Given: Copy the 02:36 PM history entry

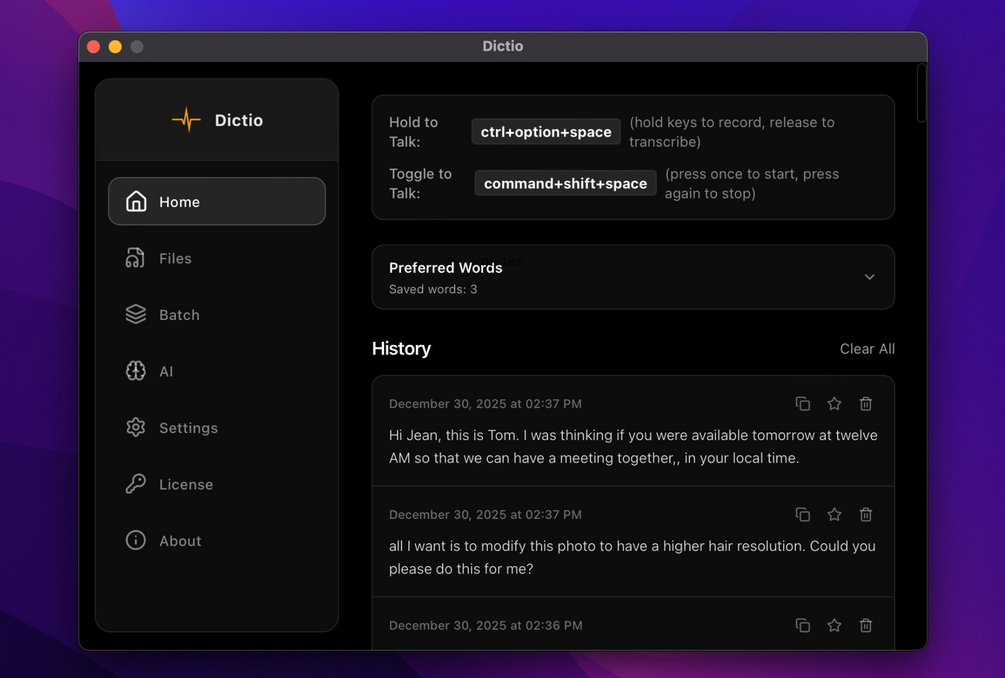Looking at the screenshot, I should (802, 625).
